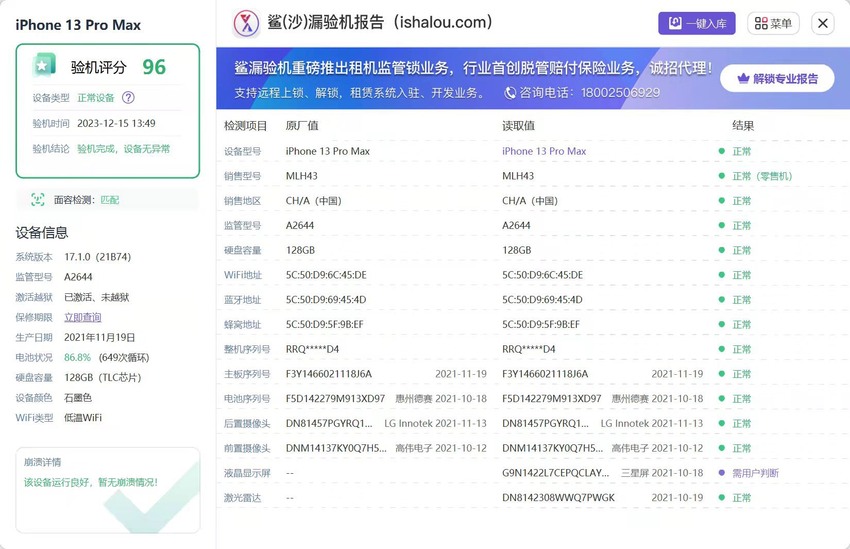Viewport: 850px width, 549px height.
Task: Click factory sales model MLH43
Action: coord(301,176)
